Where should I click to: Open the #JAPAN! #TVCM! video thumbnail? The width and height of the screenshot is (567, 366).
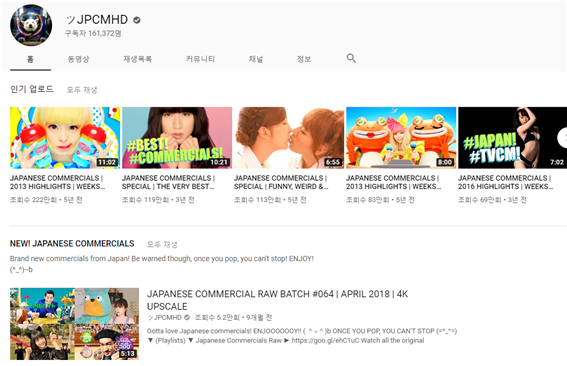(512, 138)
